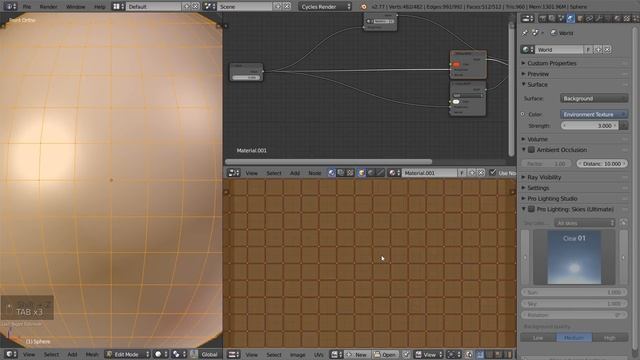Select object shader type icon in node header
640x360 pixels.
coord(362,173)
